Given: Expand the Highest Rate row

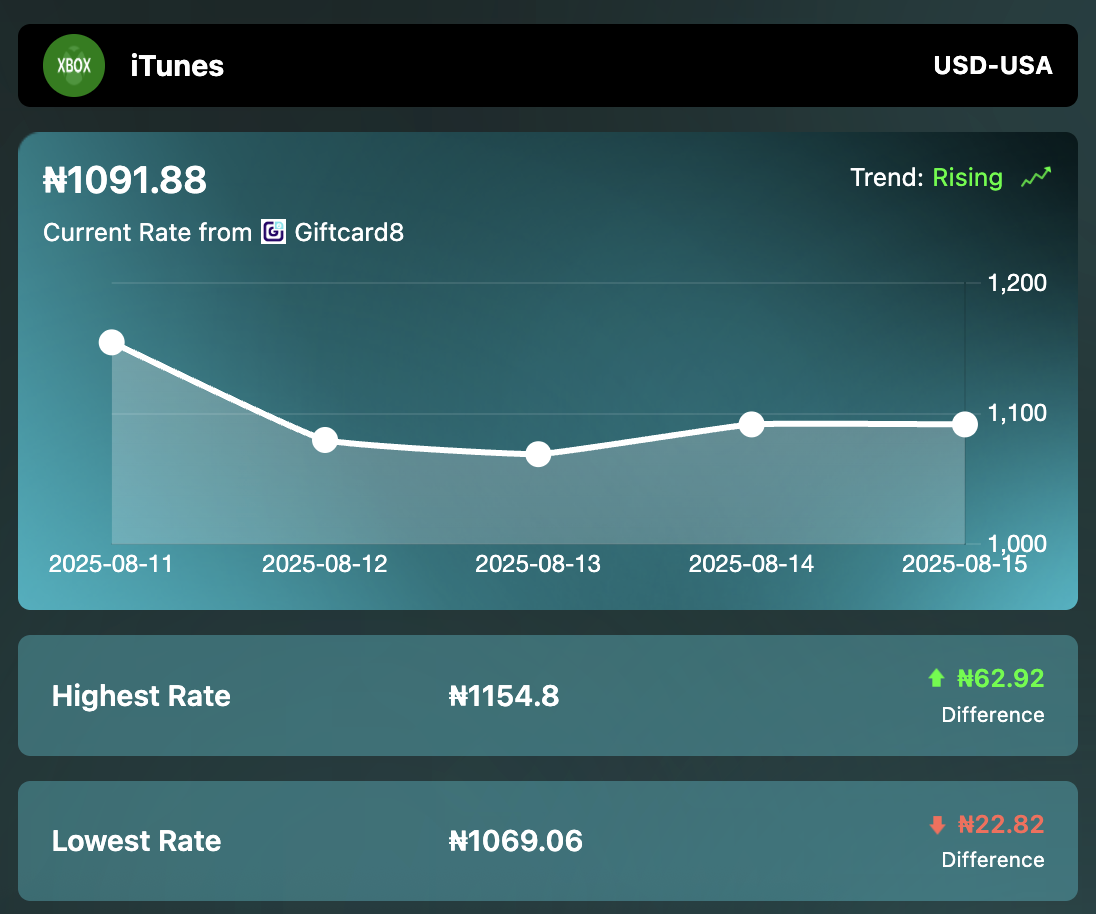Looking at the screenshot, I should click(548, 696).
